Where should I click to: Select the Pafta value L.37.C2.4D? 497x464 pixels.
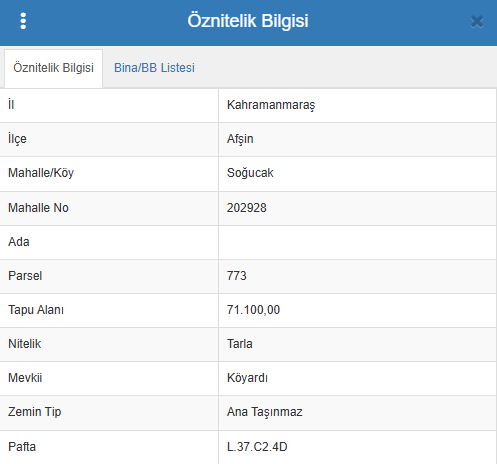[257, 447]
